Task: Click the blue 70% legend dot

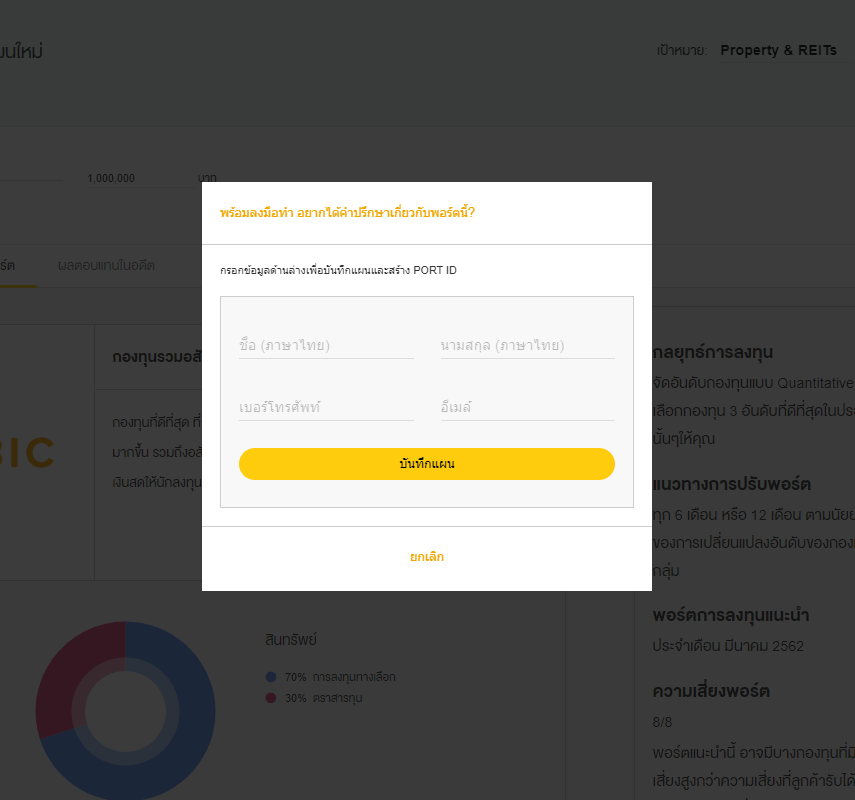Action: pyautogui.click(x=271, y=677)
